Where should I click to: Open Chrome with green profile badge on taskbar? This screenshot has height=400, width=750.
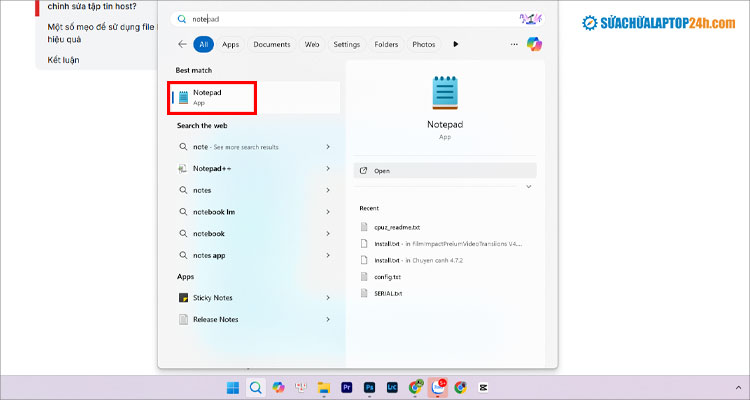pyautogui.click(x=415, y=387)
